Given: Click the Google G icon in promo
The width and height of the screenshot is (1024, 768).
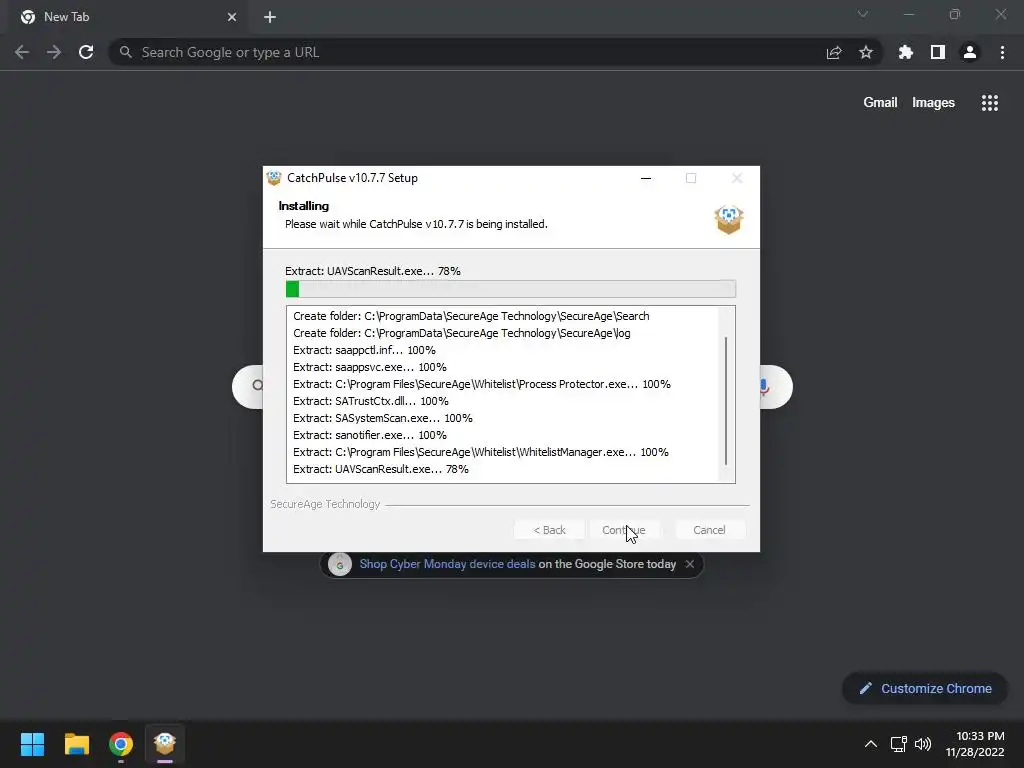Looking at the screenshot, I should pyautogui.click(x=340, y=564).
